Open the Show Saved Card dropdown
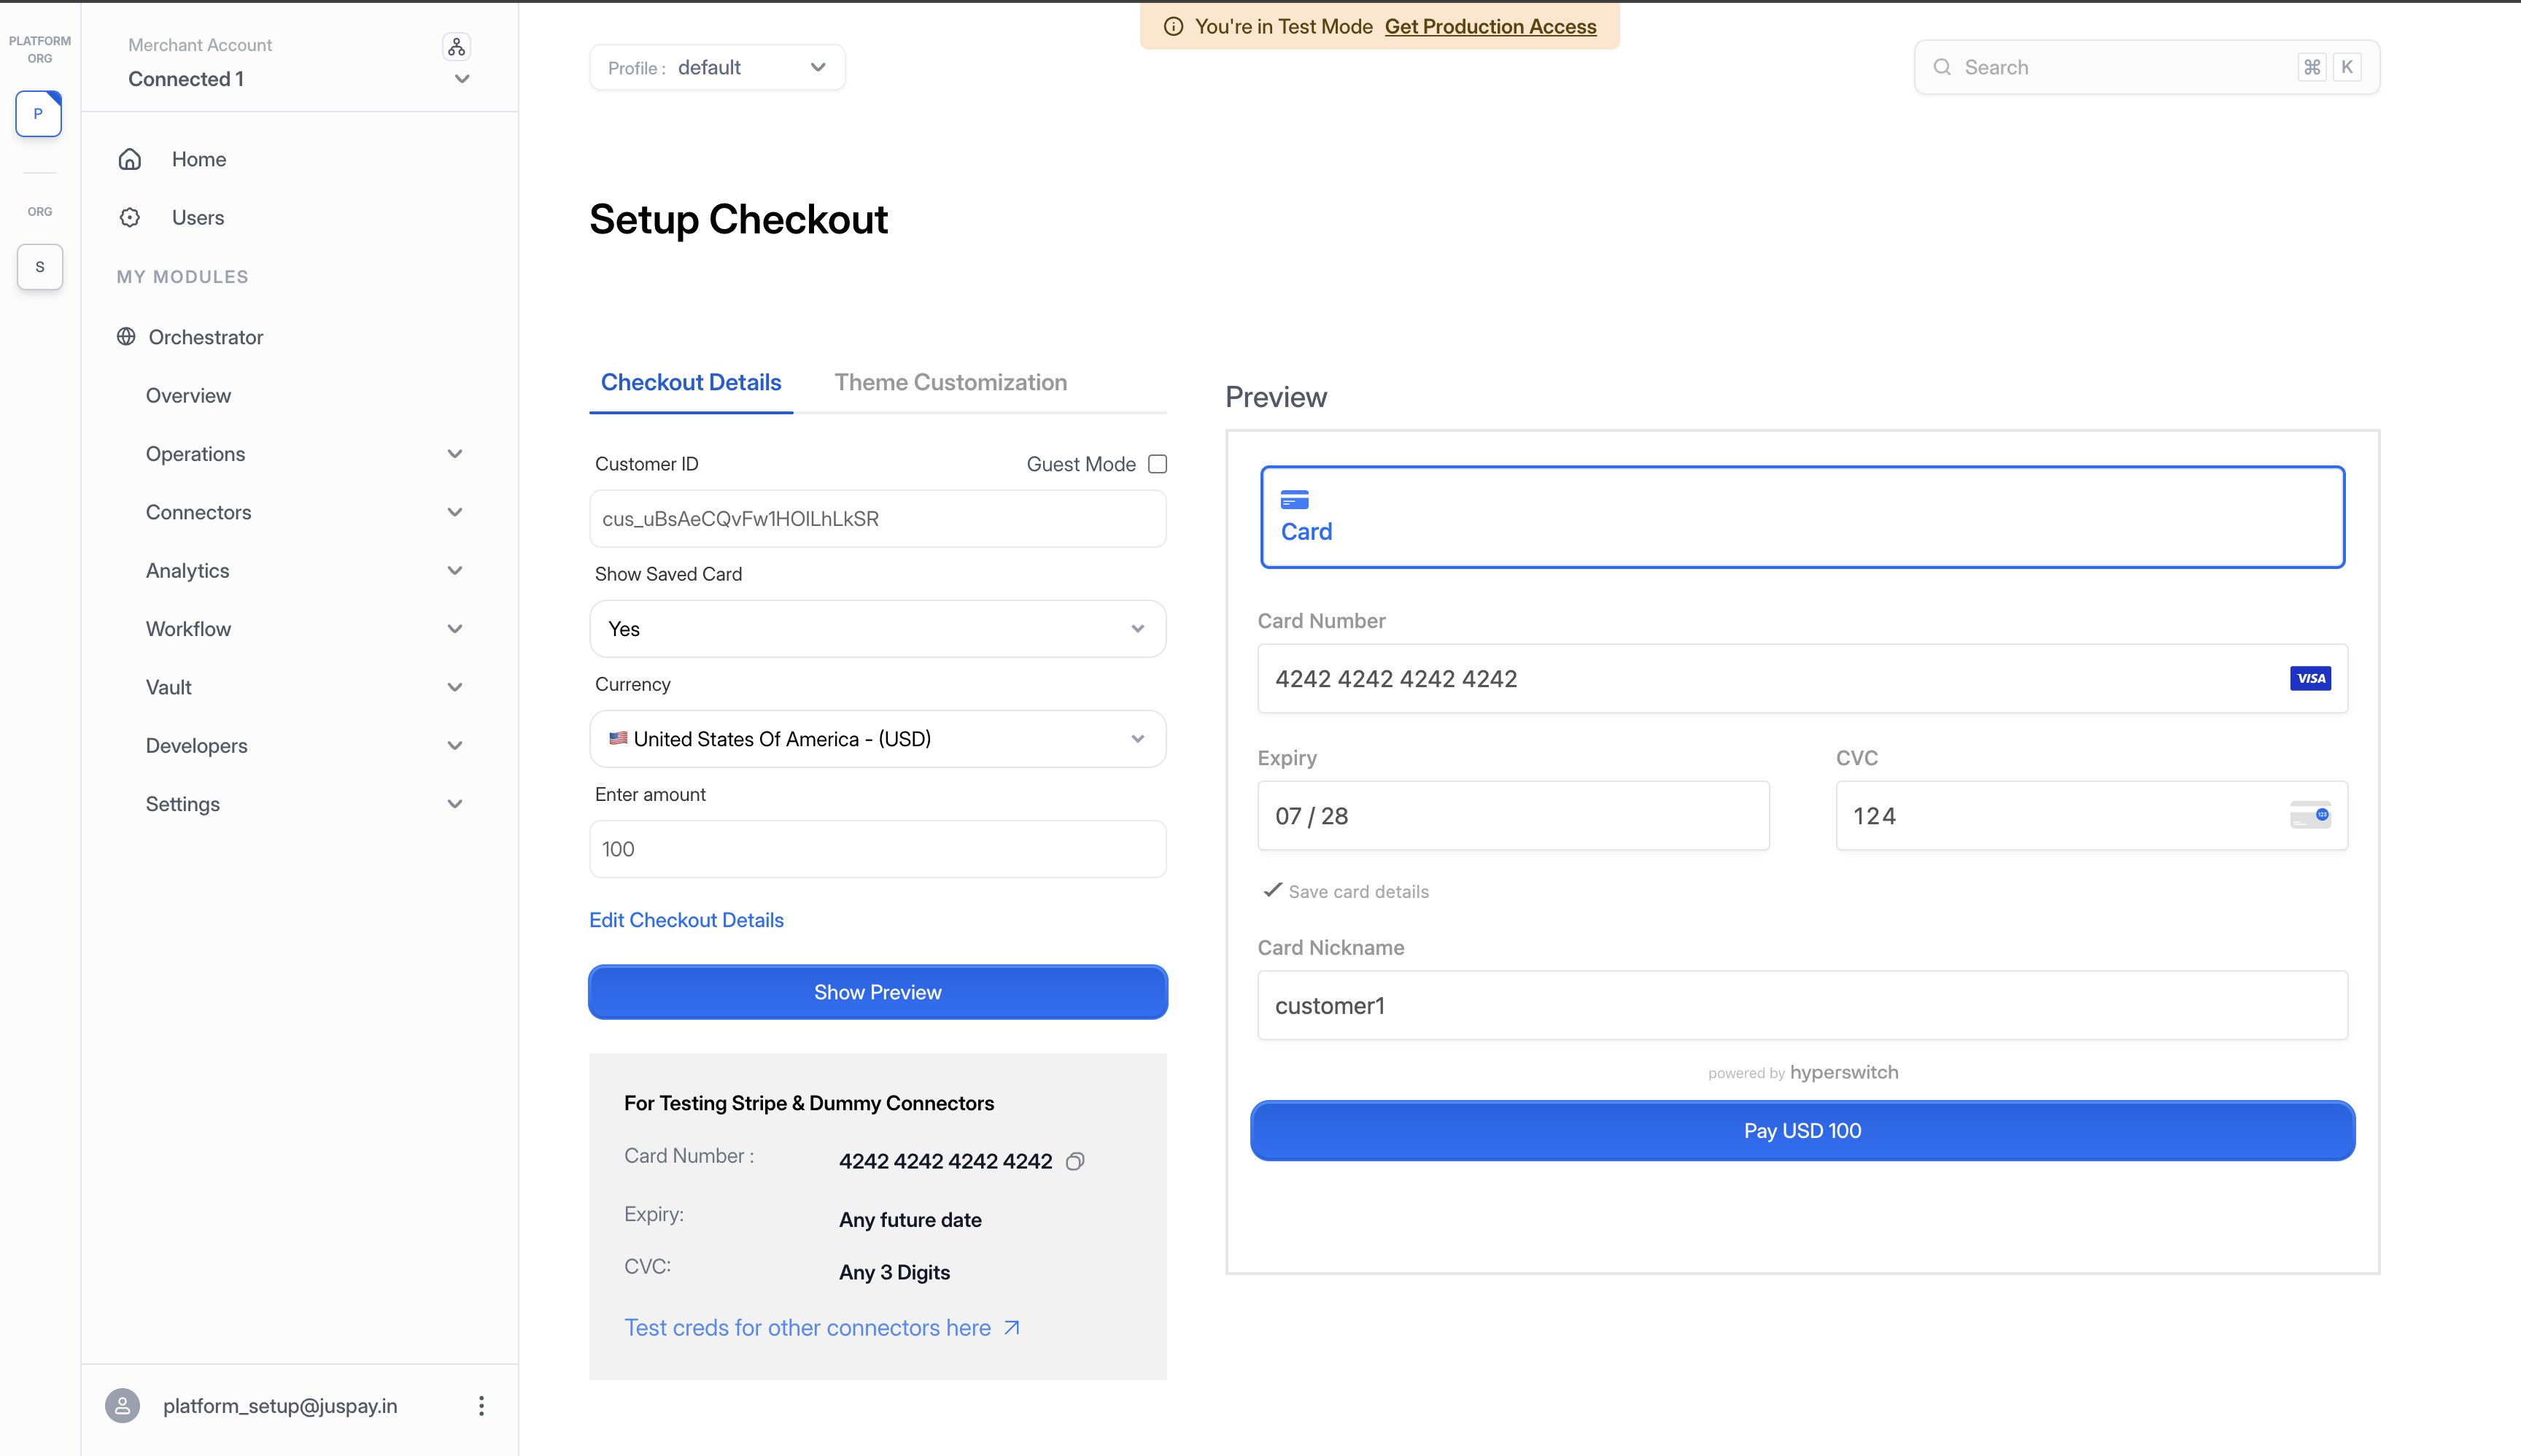The image size is (2521, 1456). pyautogui.click(x=877, y=628)
